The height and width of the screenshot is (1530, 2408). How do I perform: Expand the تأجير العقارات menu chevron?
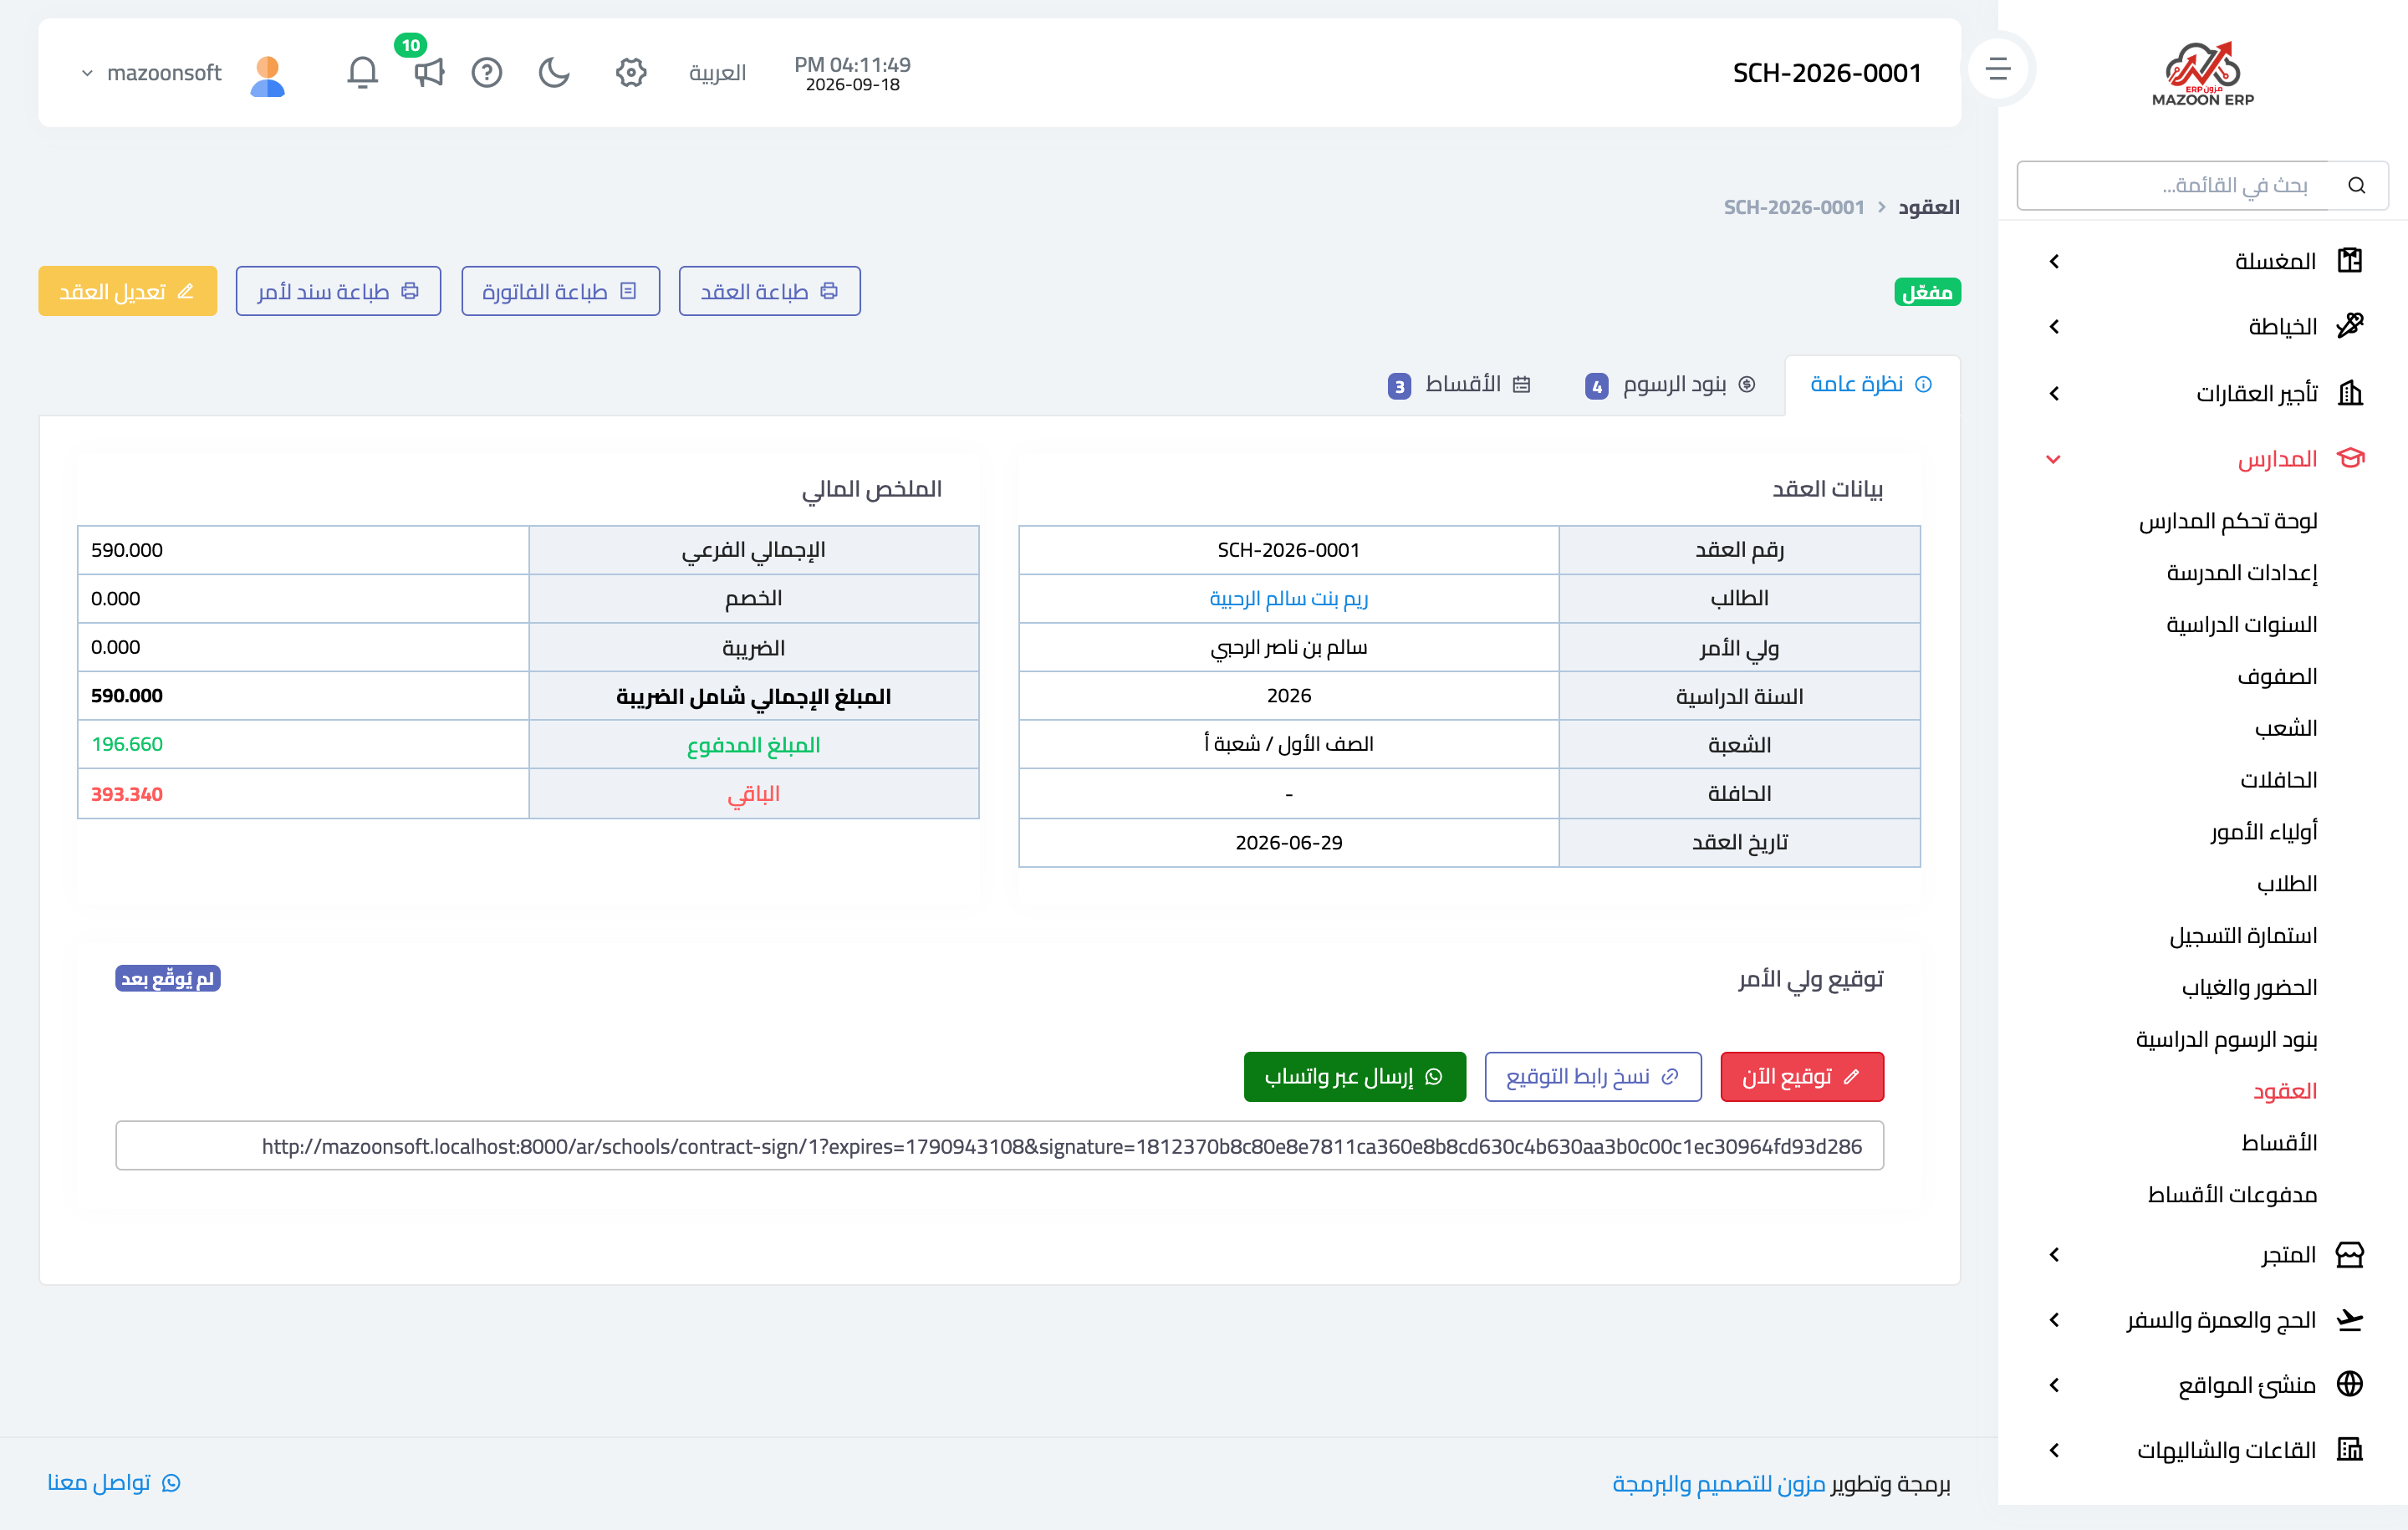(2054, 393)
